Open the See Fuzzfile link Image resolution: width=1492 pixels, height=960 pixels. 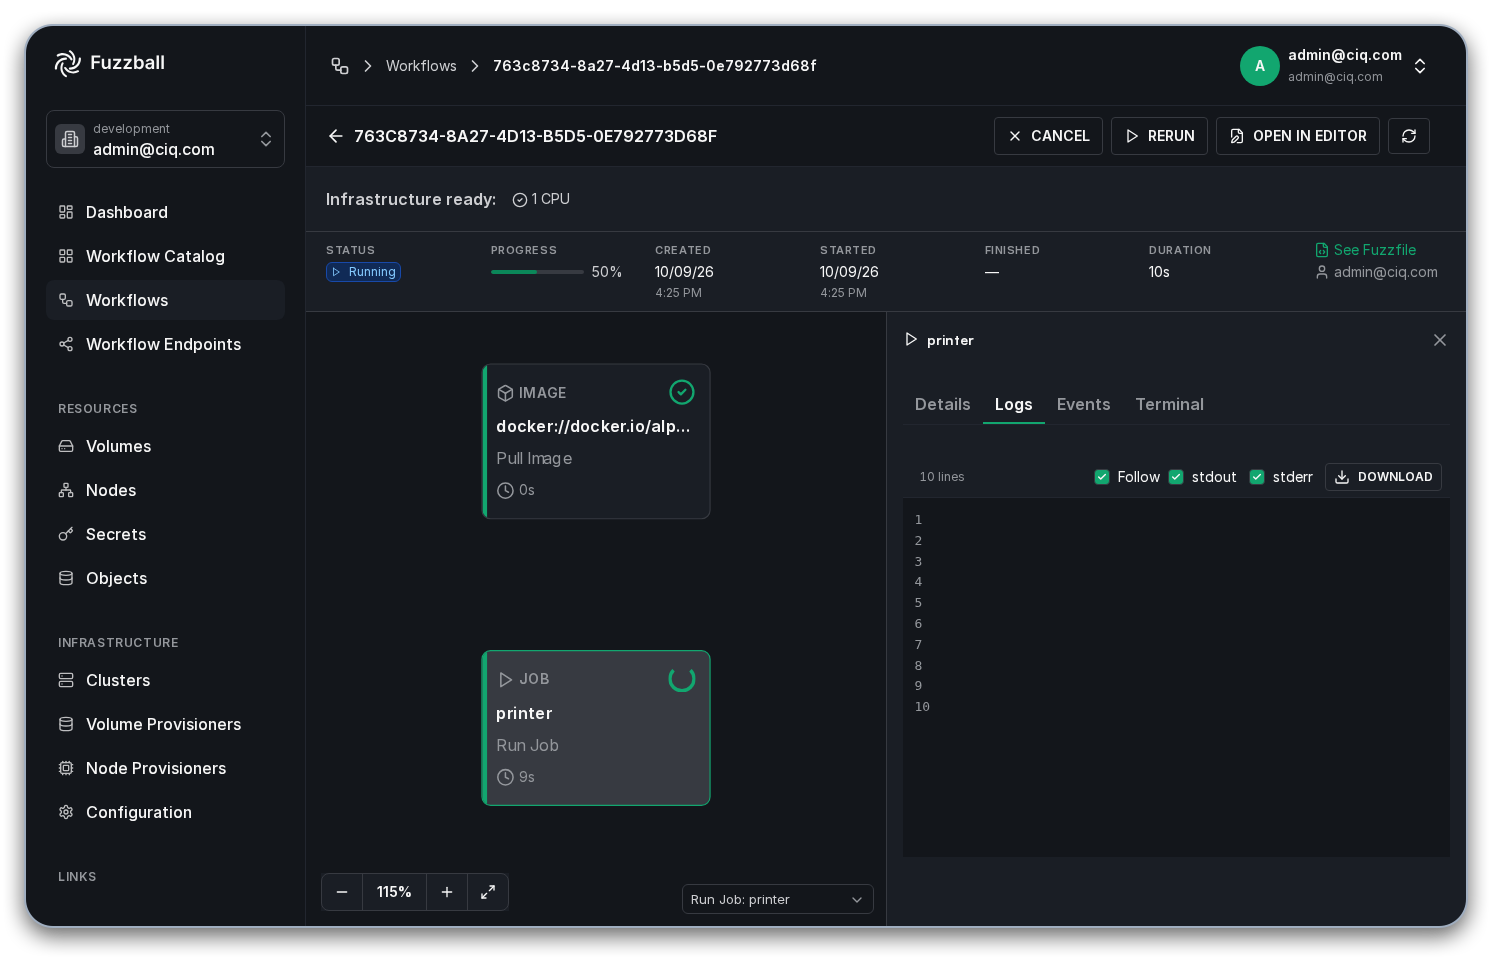[1366, 250]
